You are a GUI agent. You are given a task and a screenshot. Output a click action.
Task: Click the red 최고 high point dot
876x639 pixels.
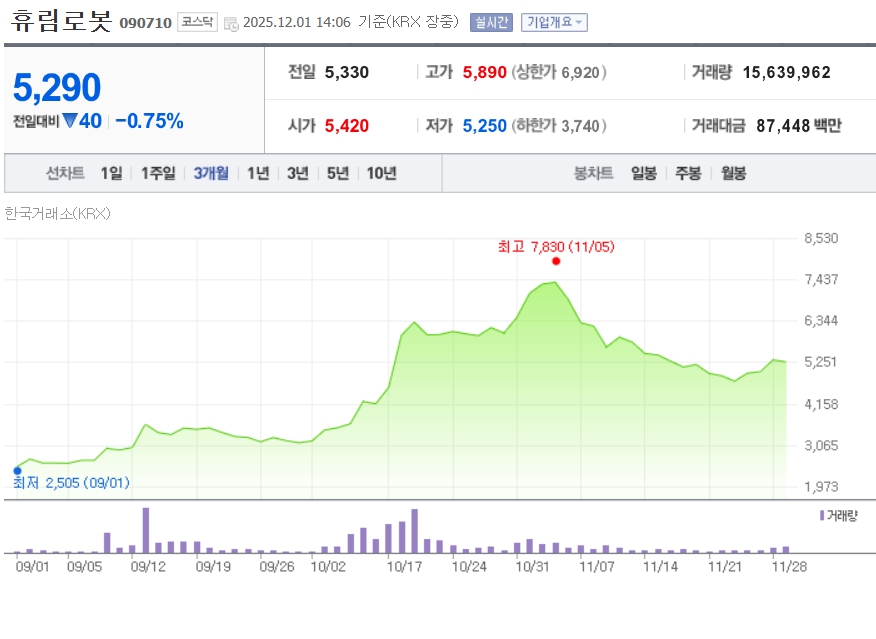555,261
